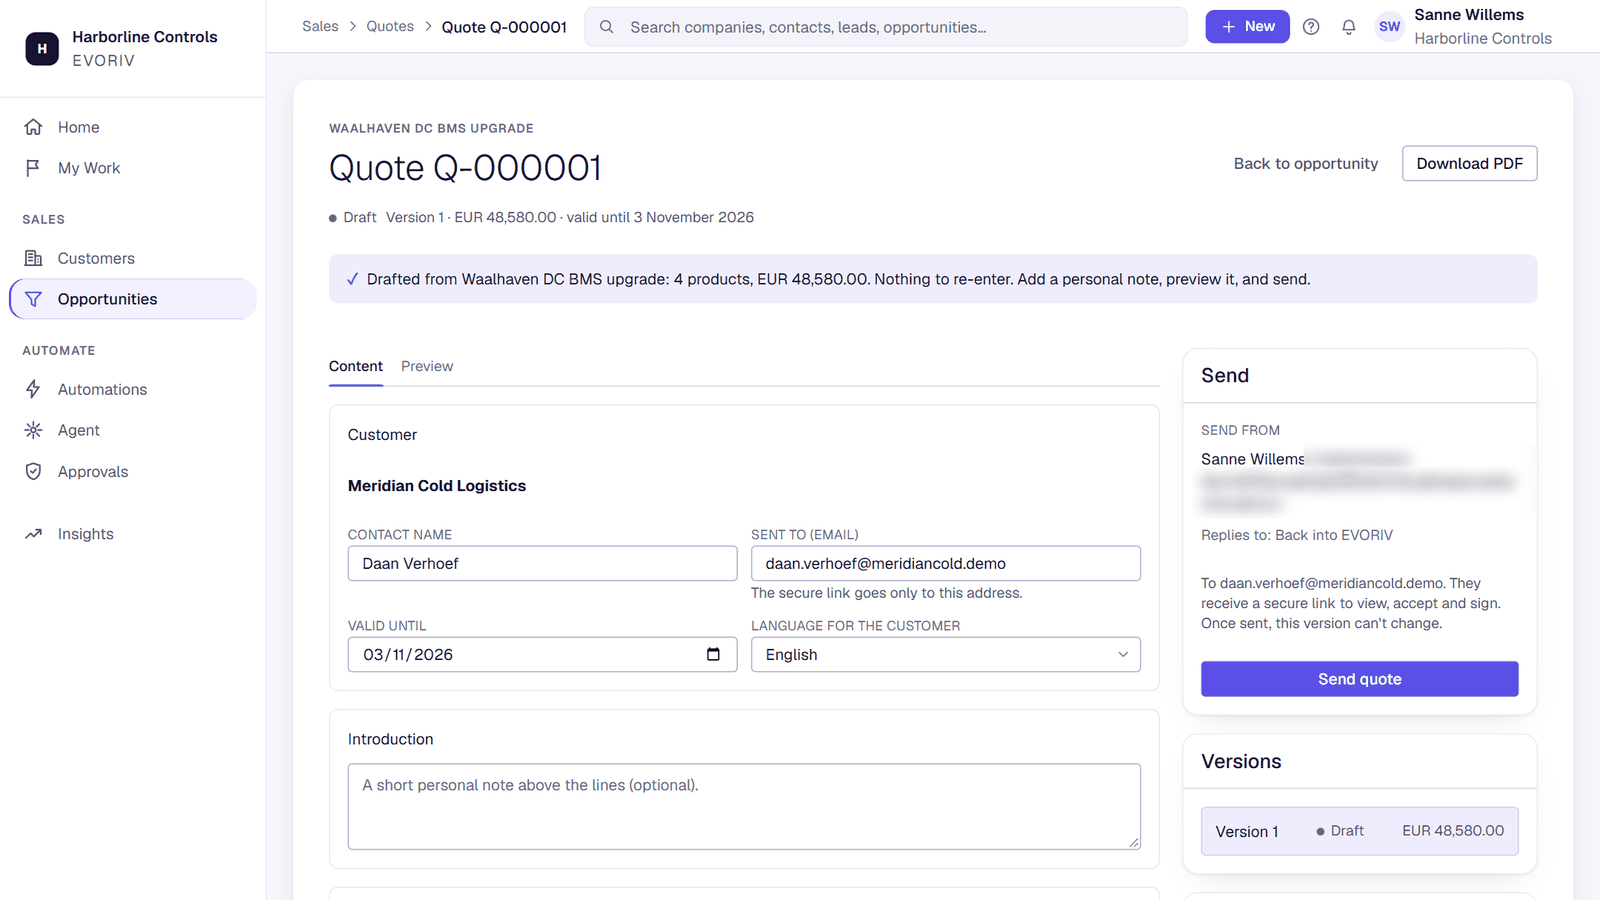The image size is (1600, 900).
Task: Open Home in the sidebar
Action: point(133,127)
